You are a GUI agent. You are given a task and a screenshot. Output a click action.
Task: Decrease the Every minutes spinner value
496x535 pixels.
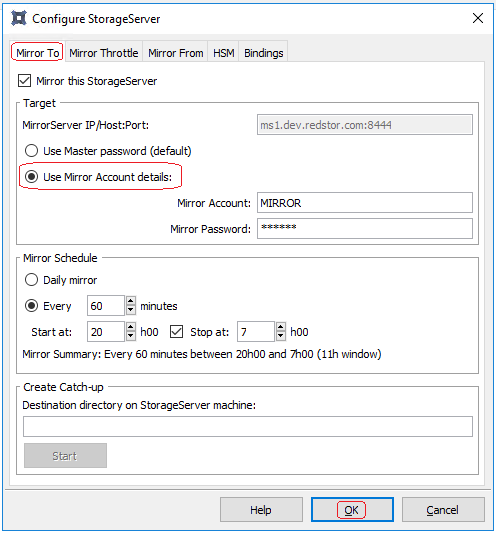(x=131, y=310)
